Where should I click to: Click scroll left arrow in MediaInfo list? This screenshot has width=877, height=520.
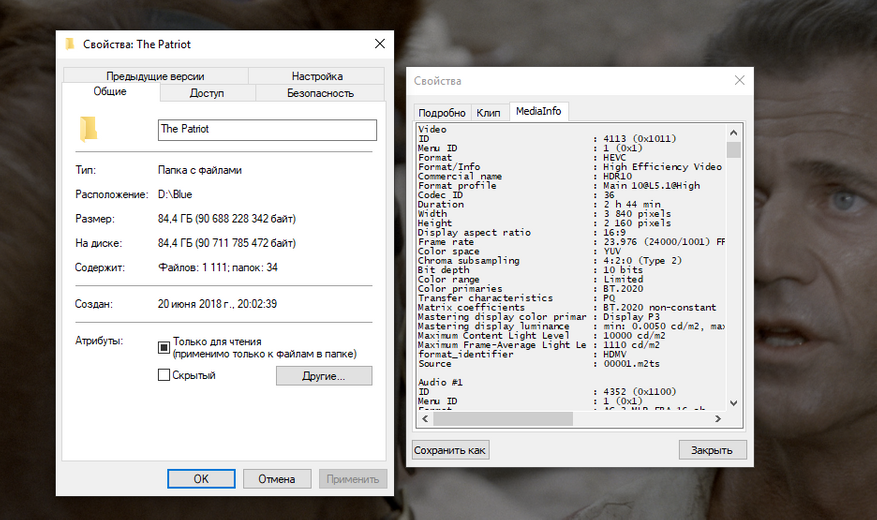tap(425, 419)
